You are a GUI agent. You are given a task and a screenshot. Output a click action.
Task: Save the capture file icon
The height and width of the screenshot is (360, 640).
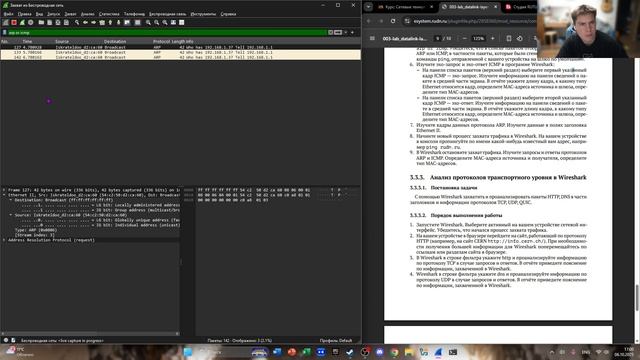(49, 22)
